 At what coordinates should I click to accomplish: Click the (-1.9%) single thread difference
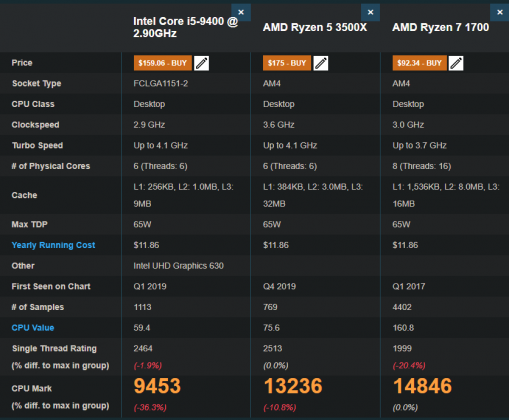(148, 365)
